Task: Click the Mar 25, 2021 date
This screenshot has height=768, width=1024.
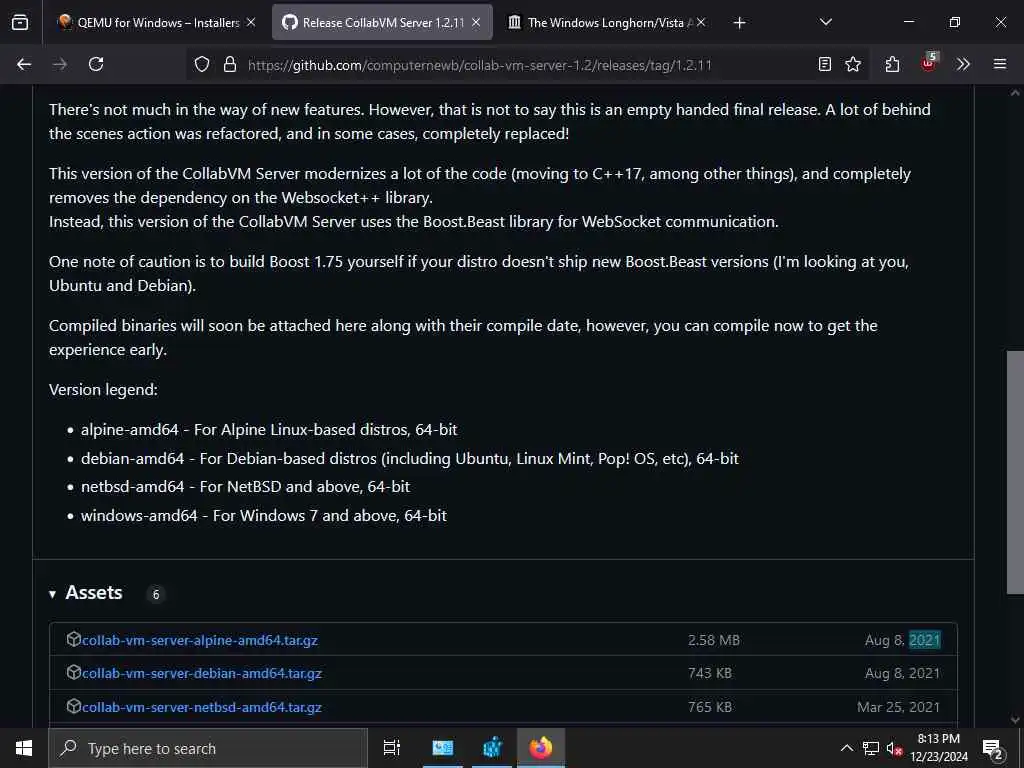Action: pyautogui.click(x=899, y=707)
